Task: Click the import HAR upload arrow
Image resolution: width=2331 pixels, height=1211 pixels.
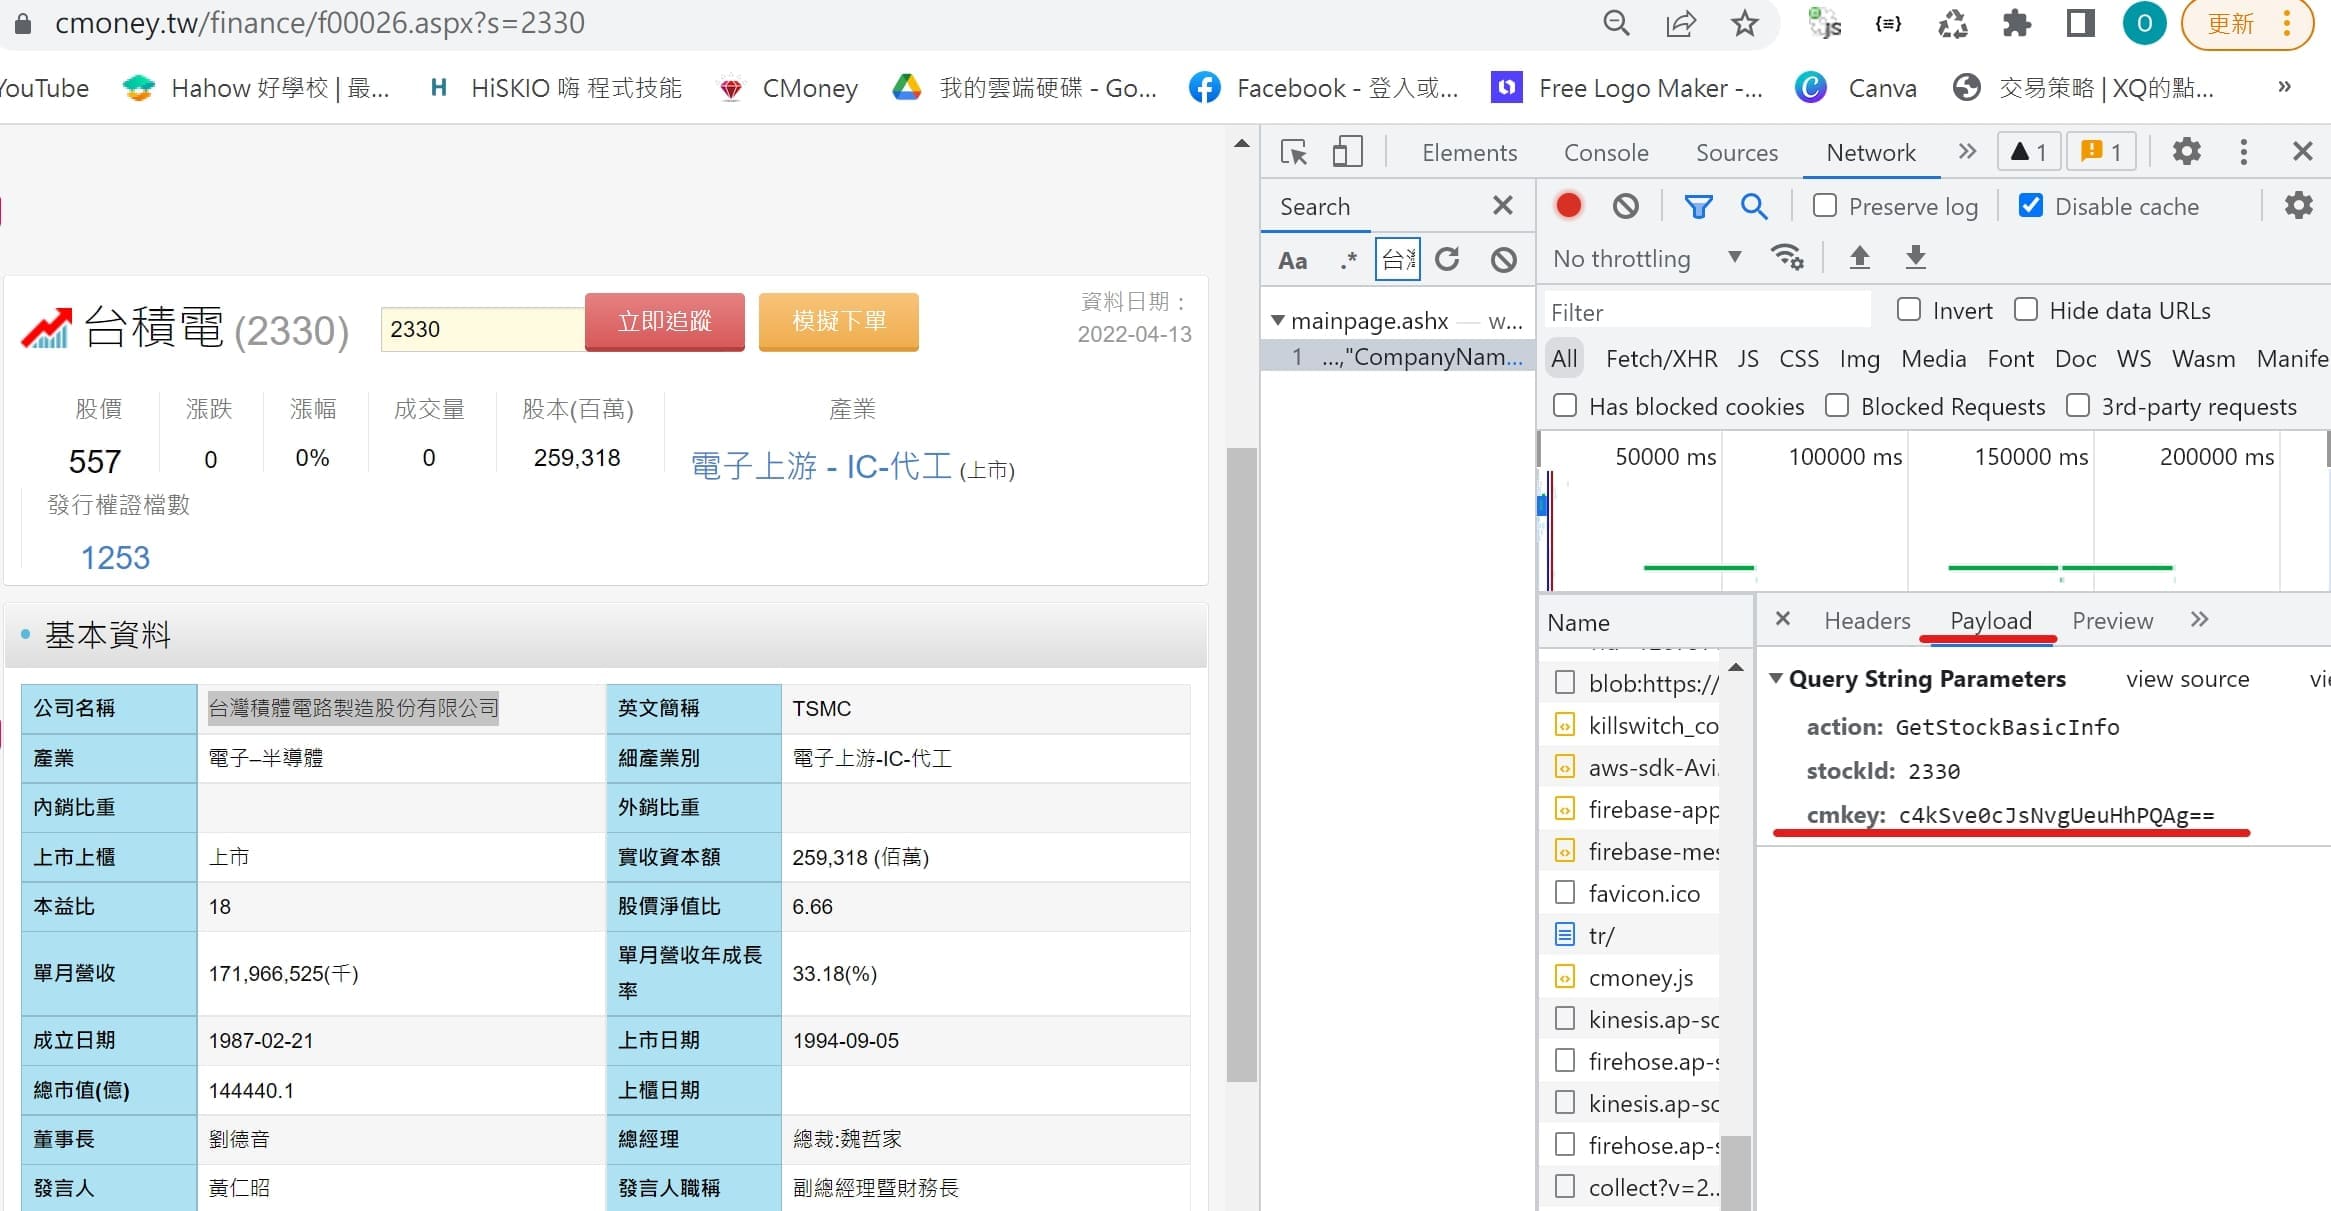Action: click(1859, 257)
